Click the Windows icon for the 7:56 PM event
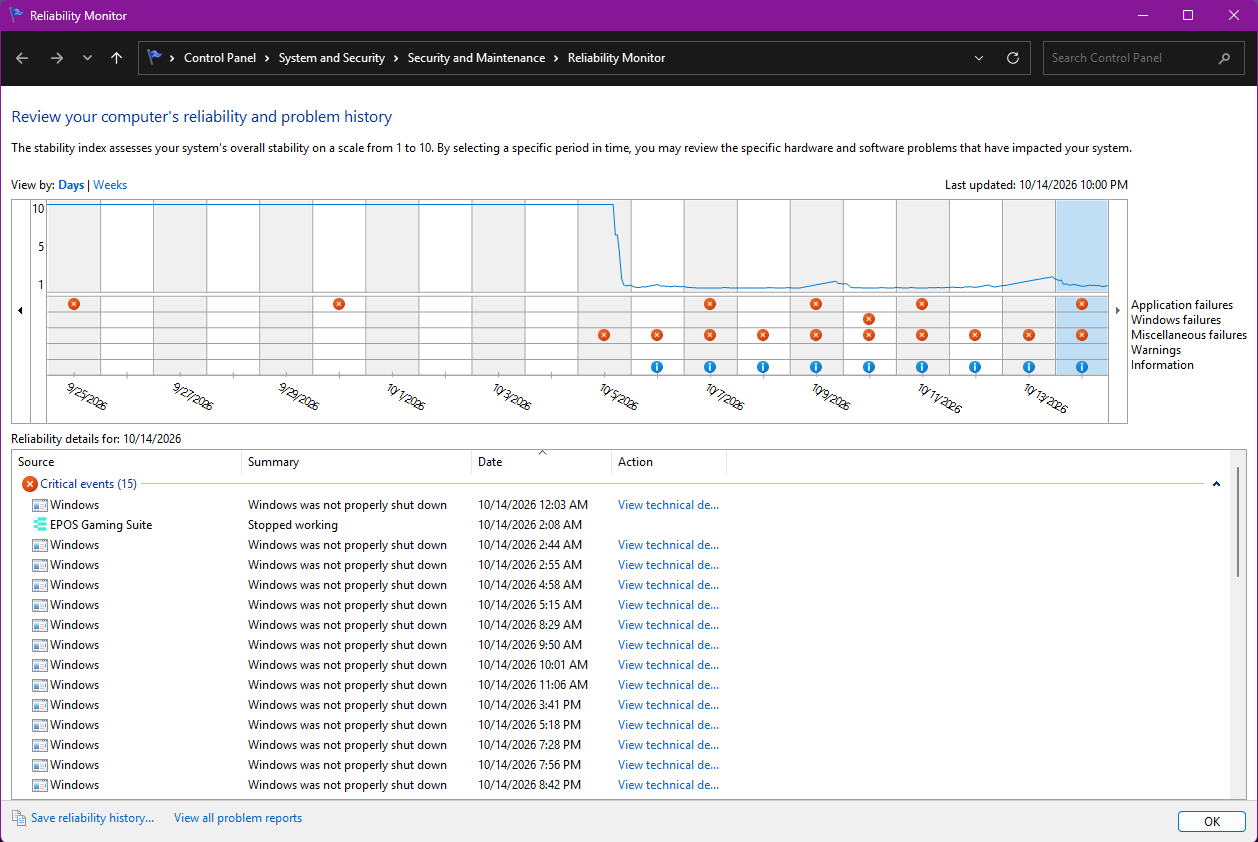This screenshot has width=1258, height=842. point(40,765)
